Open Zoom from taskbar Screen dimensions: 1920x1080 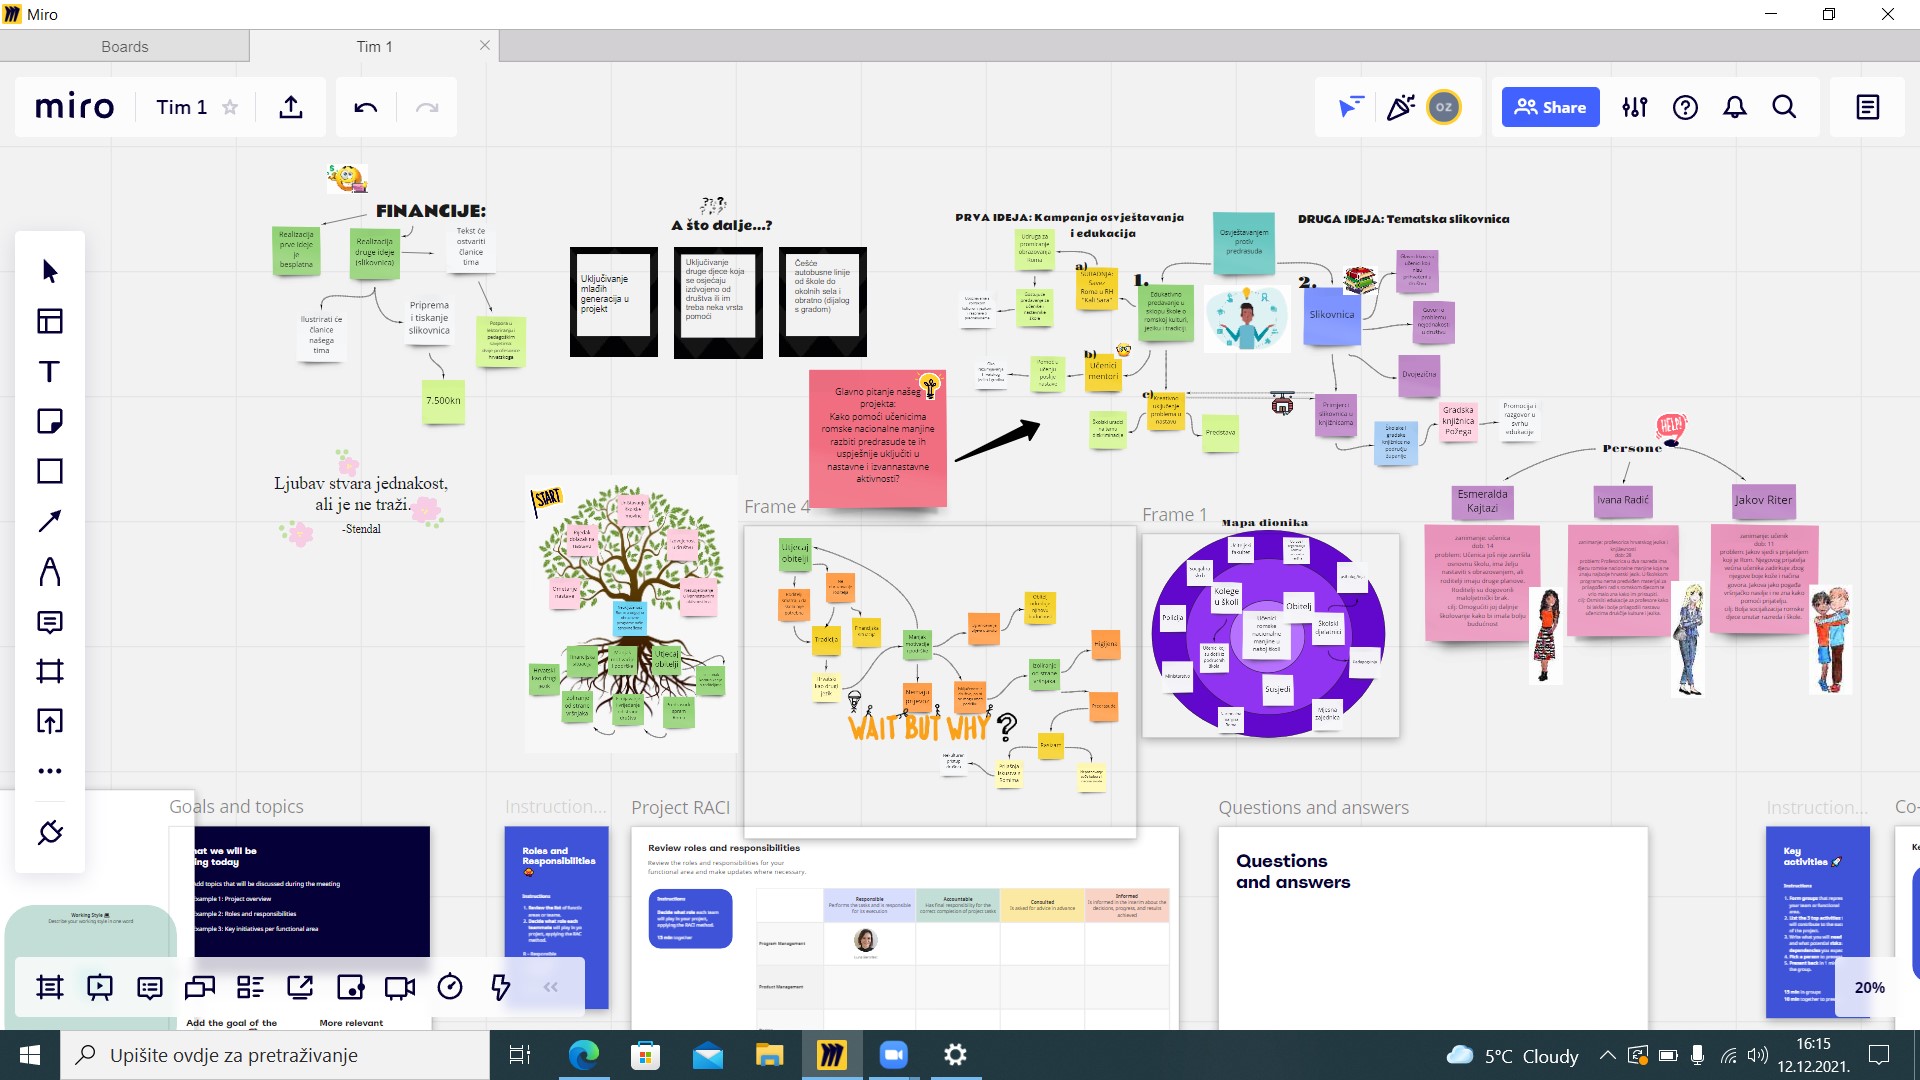pyautogui.click(x=893, y=1055)
